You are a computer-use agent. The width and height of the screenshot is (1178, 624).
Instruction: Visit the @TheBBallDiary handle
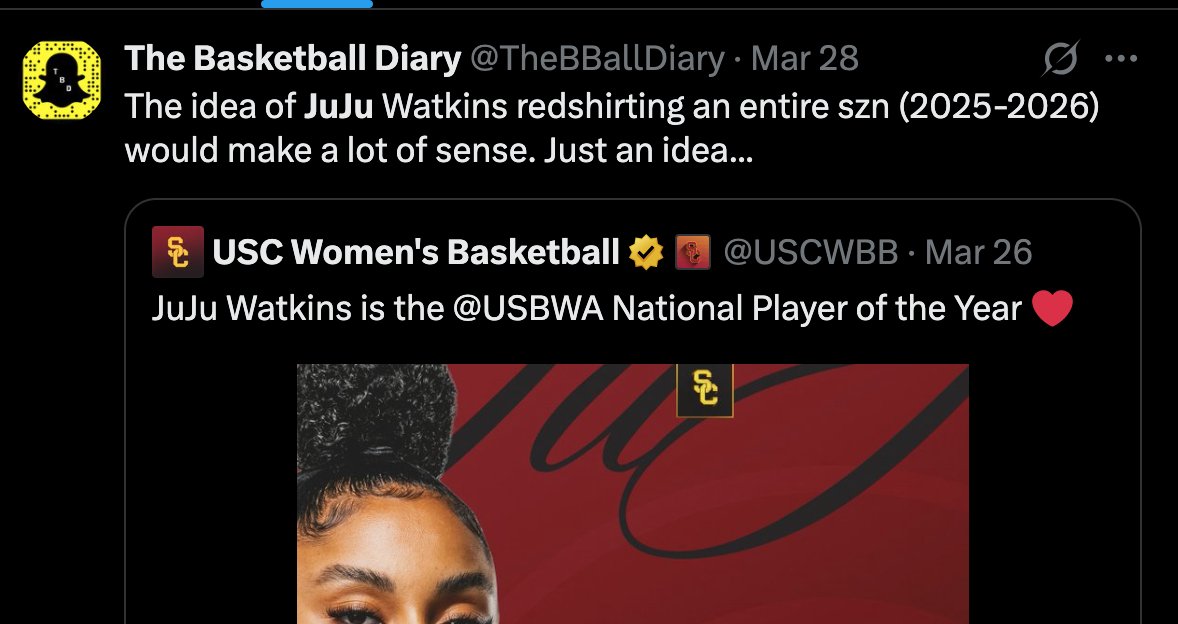click(597, 59)
